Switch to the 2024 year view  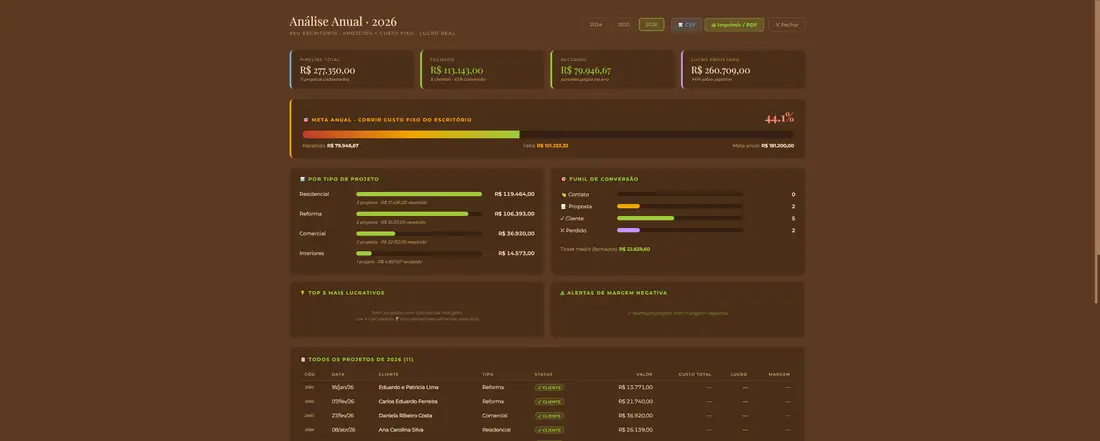tap(596, 25)
